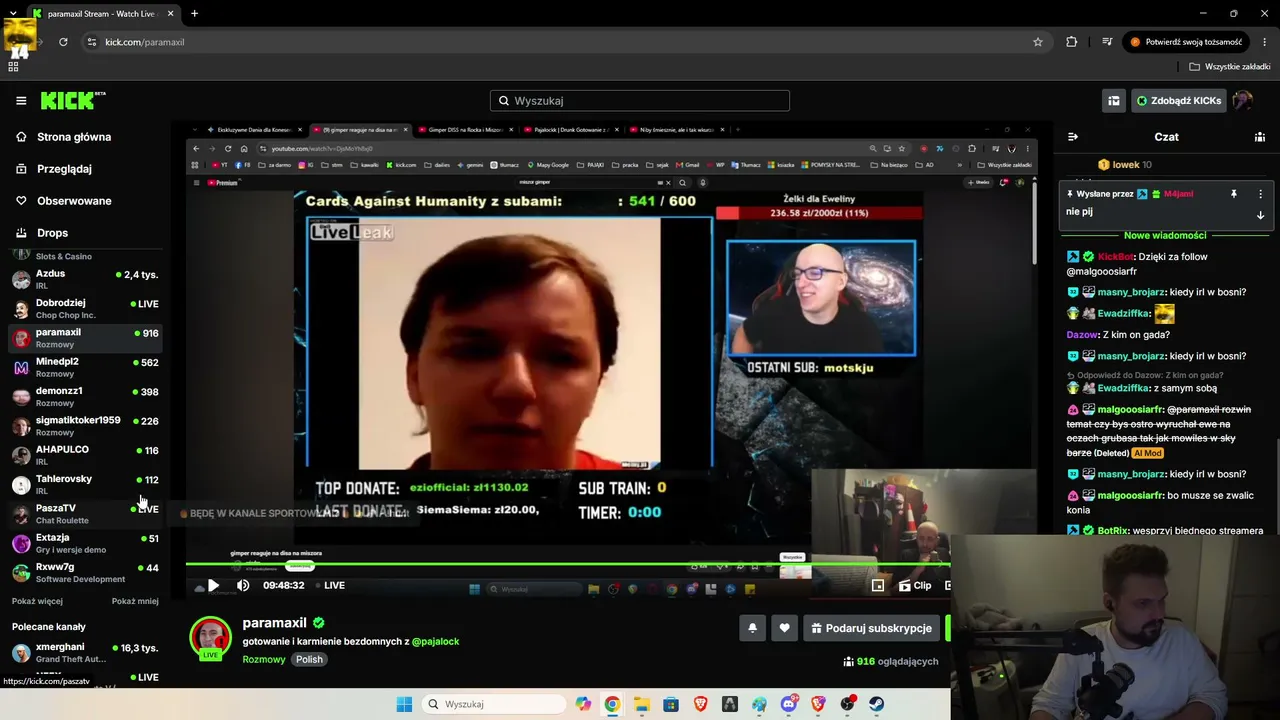Reload the page with refresh icon
The height and width of the screenshot is (720, 1280).
pyautogui.click(x=63, y=42)
